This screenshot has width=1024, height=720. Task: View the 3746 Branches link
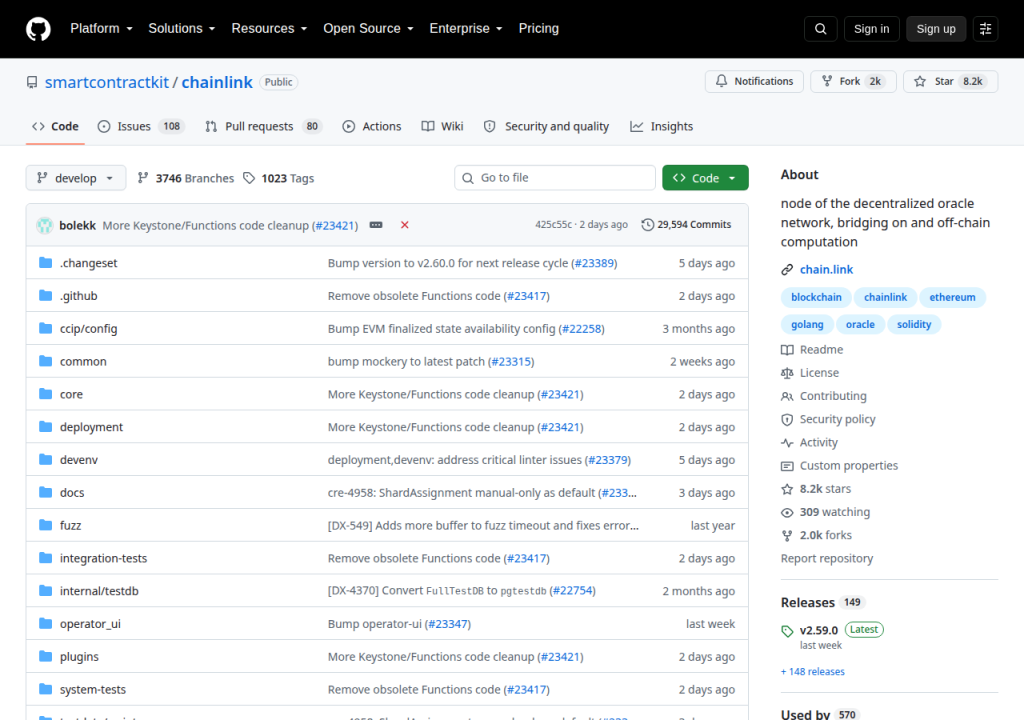click(x=185, y=178)
